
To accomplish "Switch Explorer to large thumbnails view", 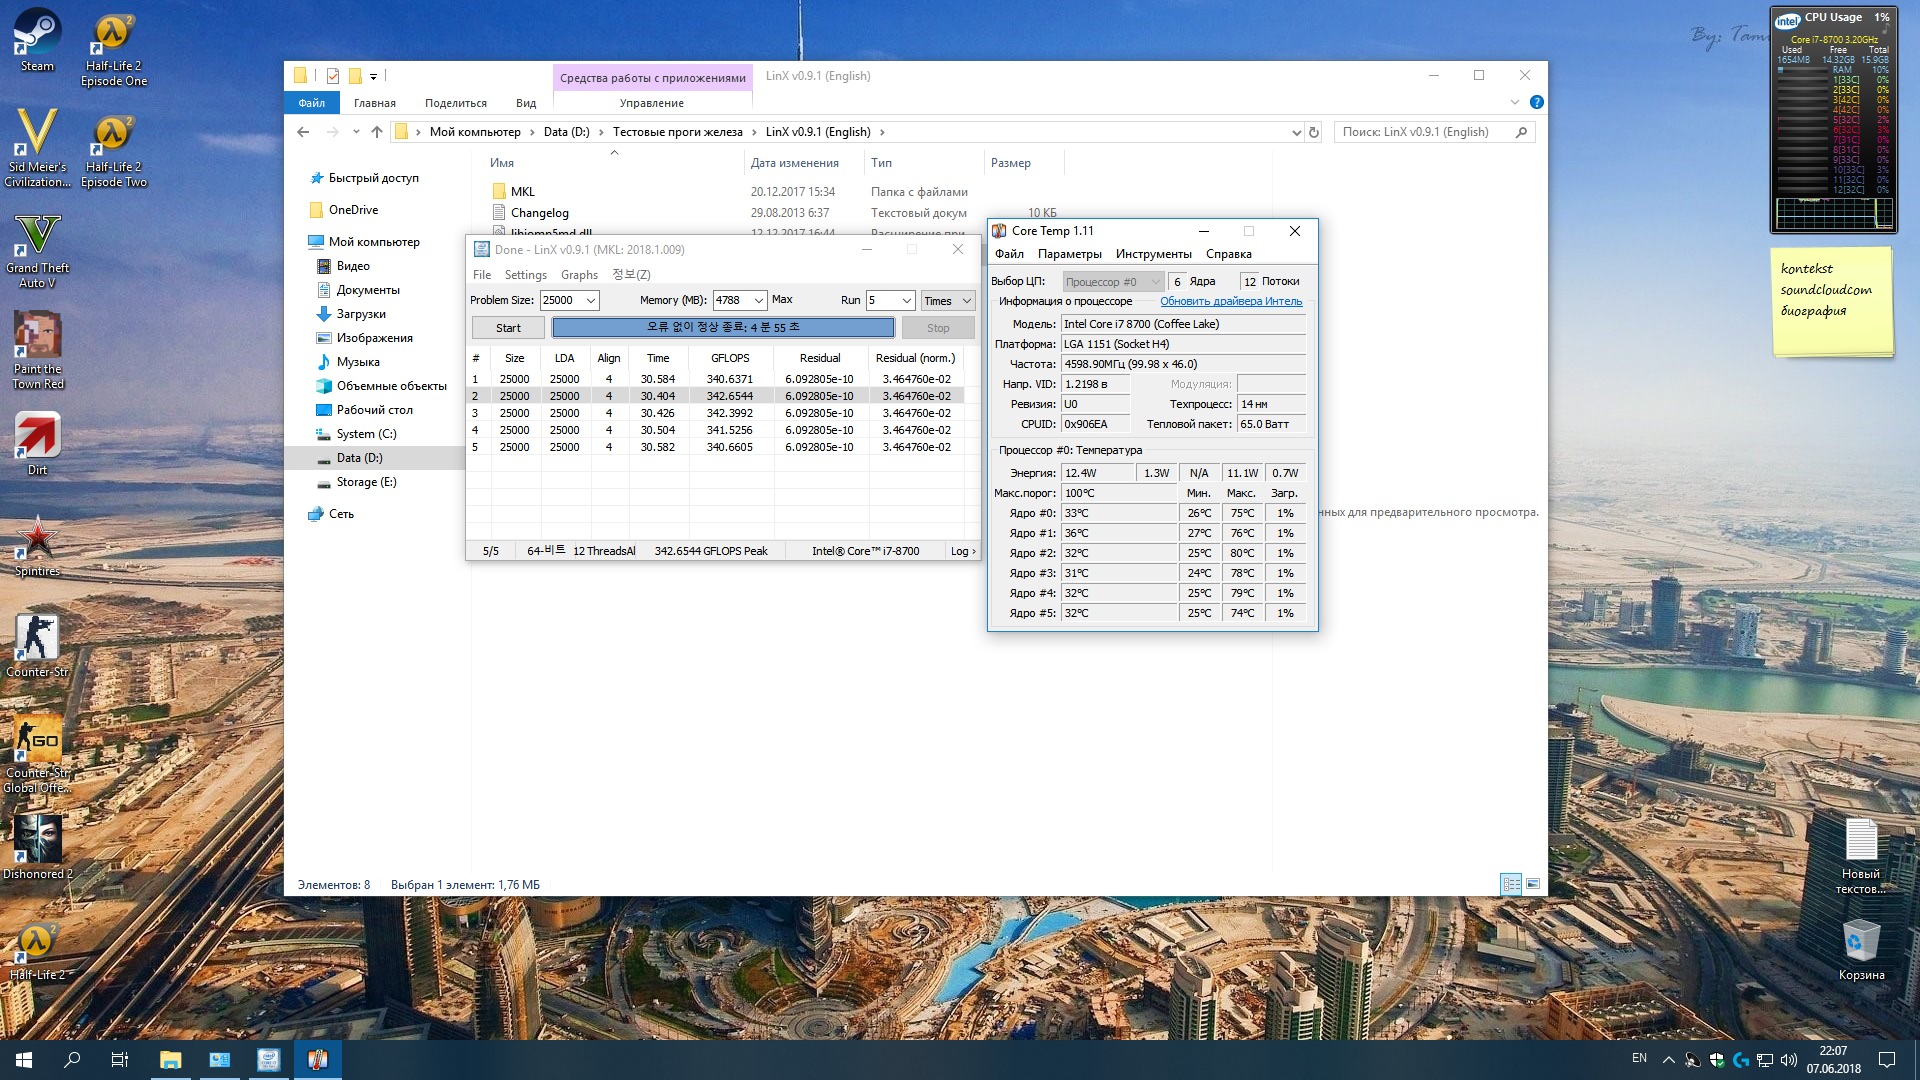I will (1532, 884).
